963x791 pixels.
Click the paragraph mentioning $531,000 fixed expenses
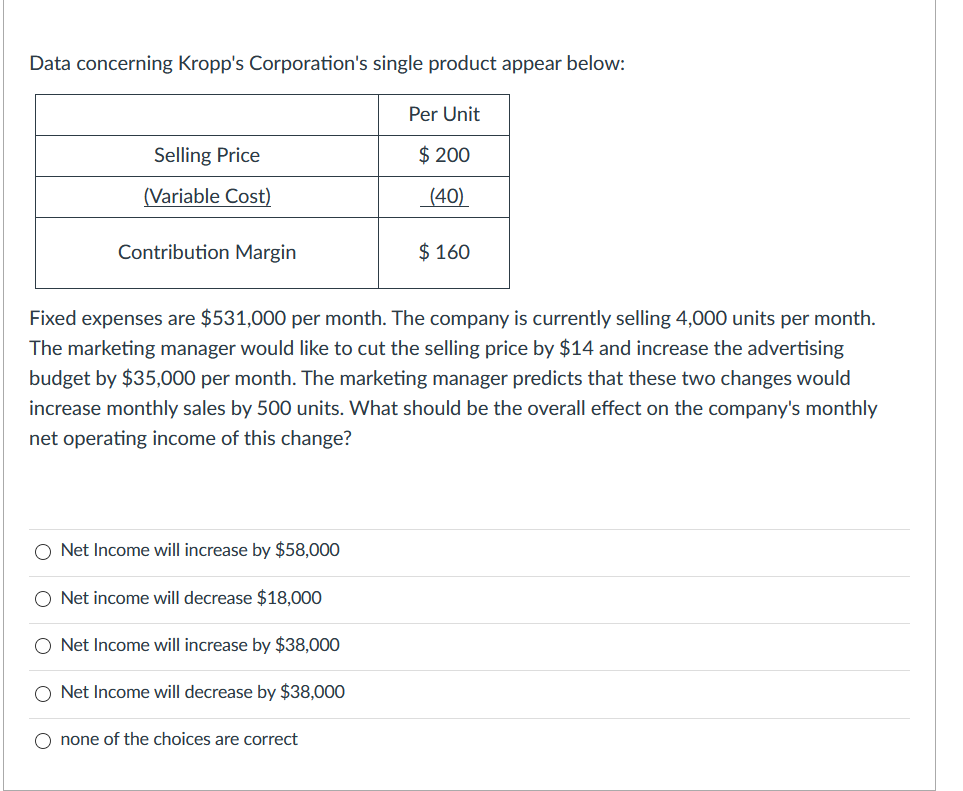click(x=453, y=377)
